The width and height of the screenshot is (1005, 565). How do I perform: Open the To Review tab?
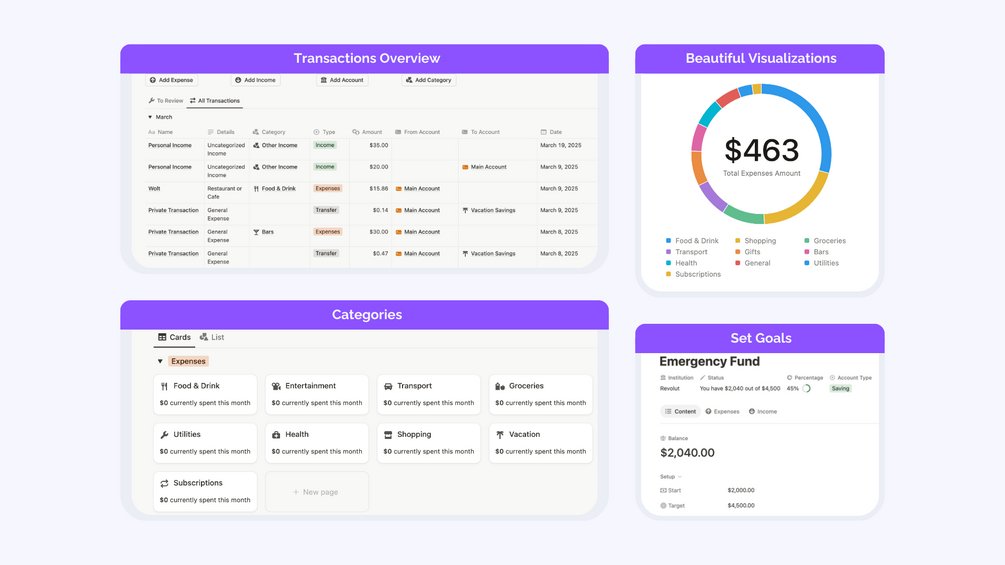pos(165,101)
